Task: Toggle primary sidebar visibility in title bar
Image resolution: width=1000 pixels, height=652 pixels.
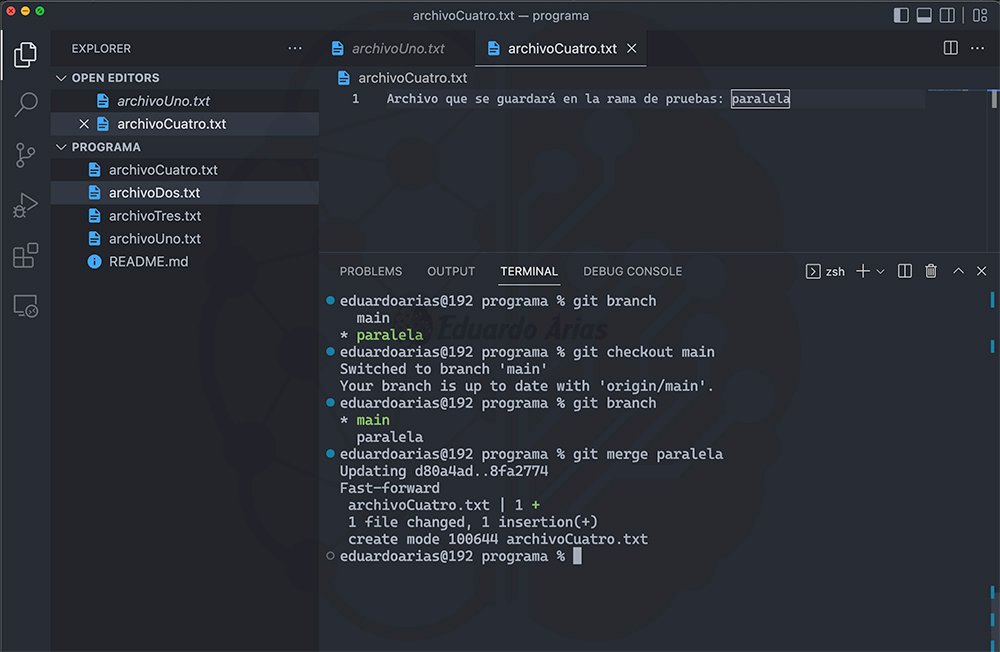Action: (901, 15)
